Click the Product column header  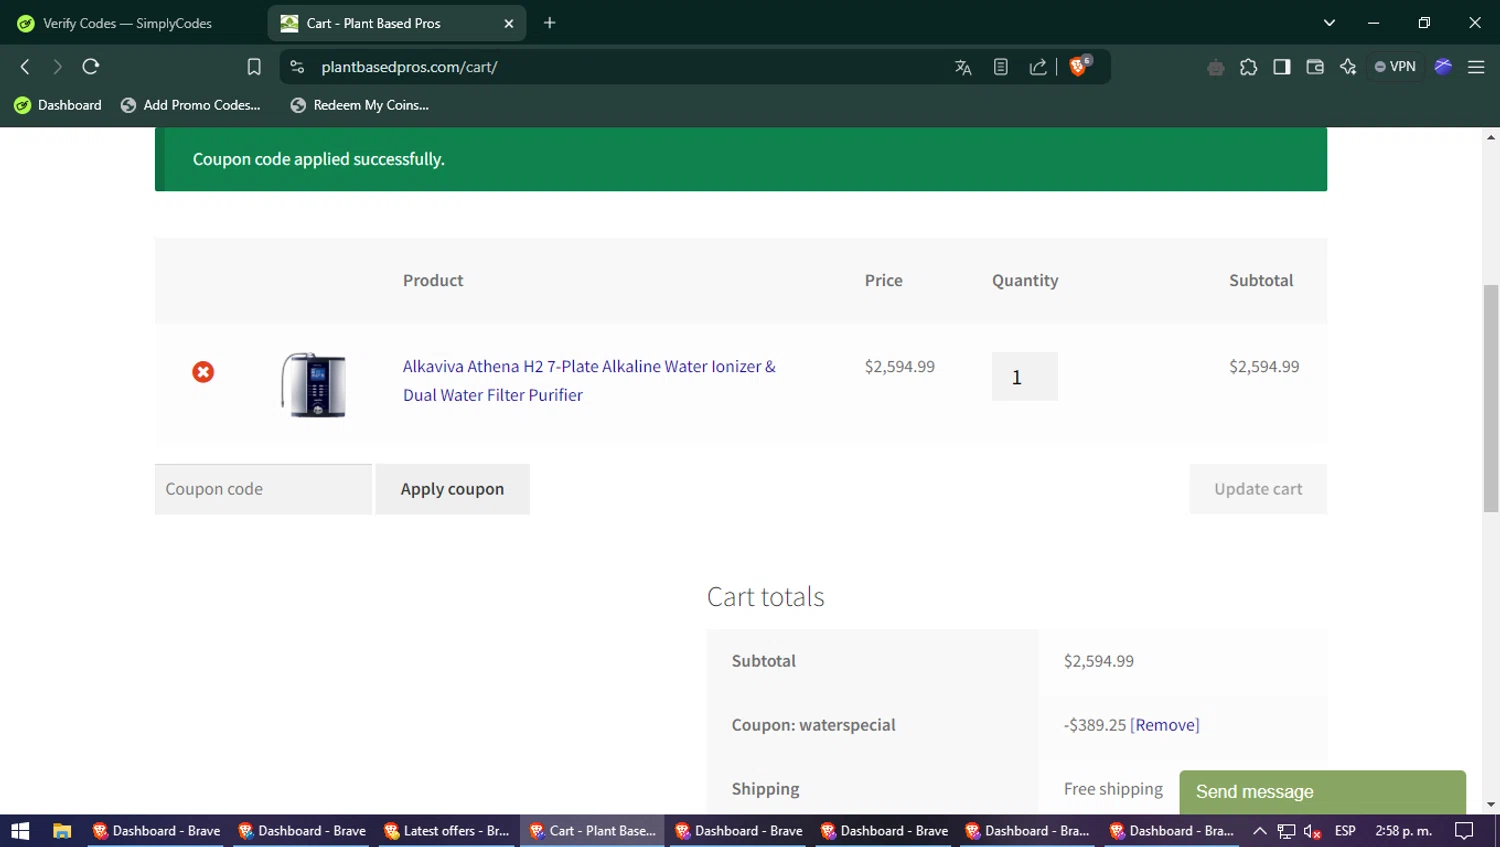tap(433, 281)
